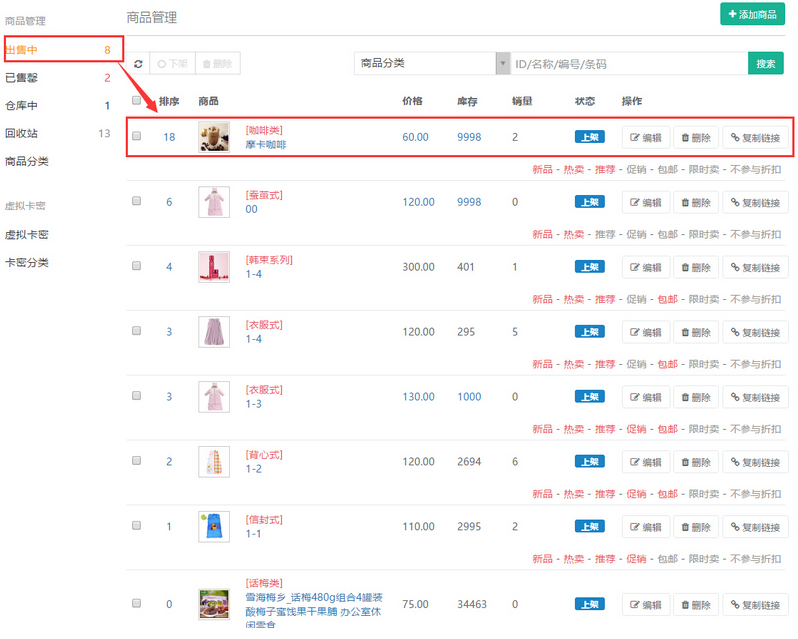
Task: Delete the 背心式 product row
Action: point(695,463)
